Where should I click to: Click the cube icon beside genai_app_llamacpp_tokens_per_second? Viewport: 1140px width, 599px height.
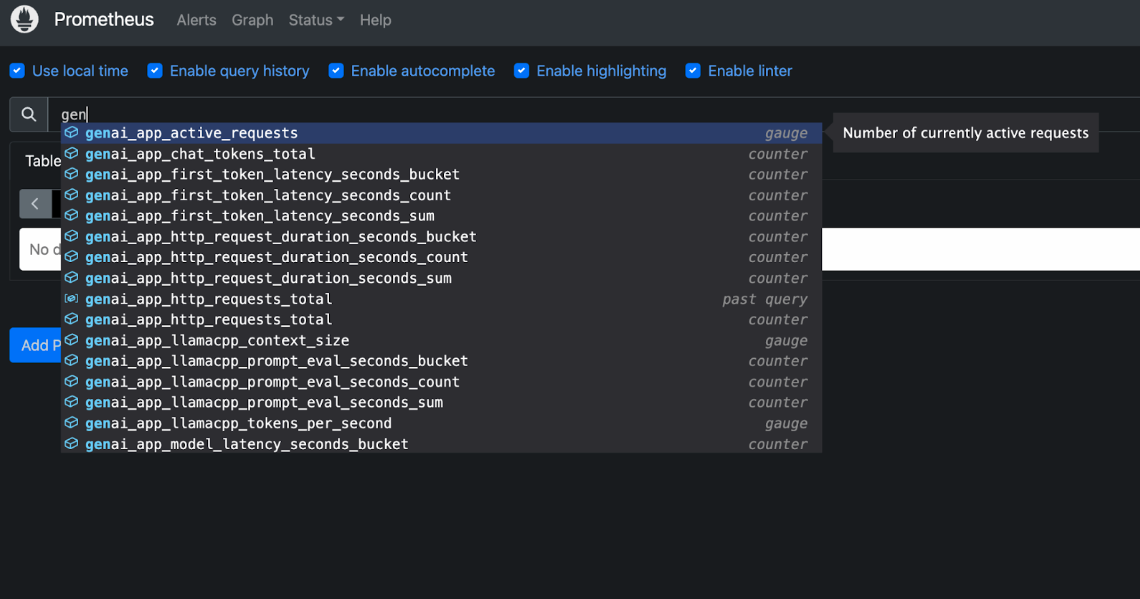71,424
